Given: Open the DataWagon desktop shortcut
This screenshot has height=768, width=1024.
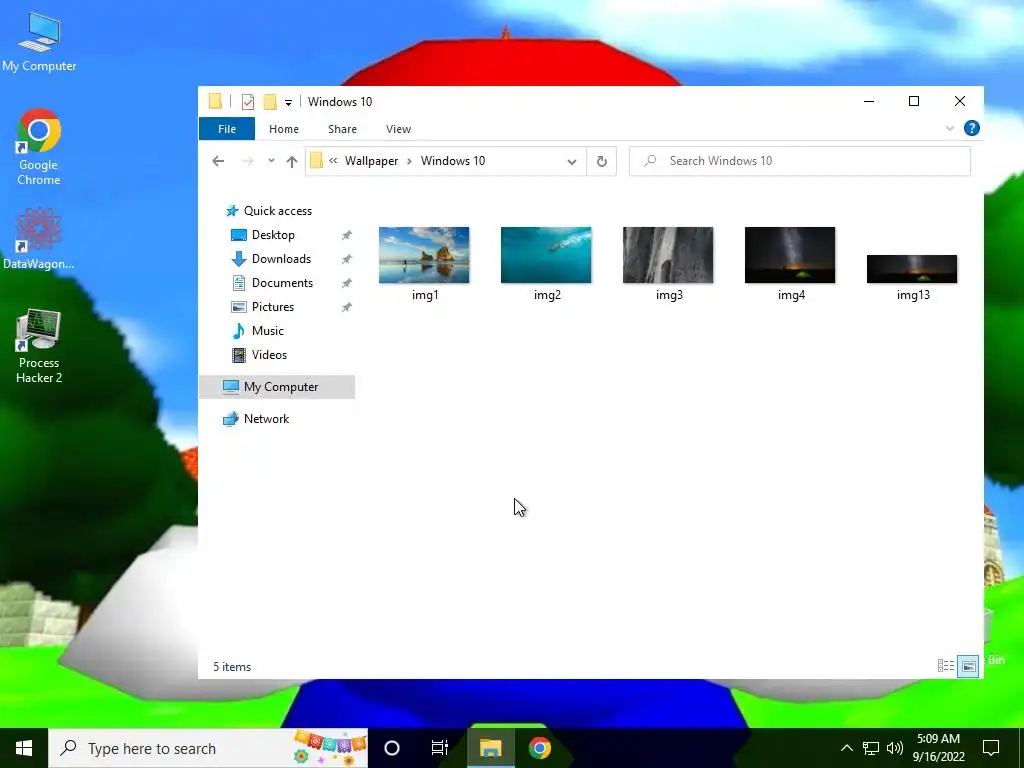Looking at the screenshot, I should (x=39, y=238).
